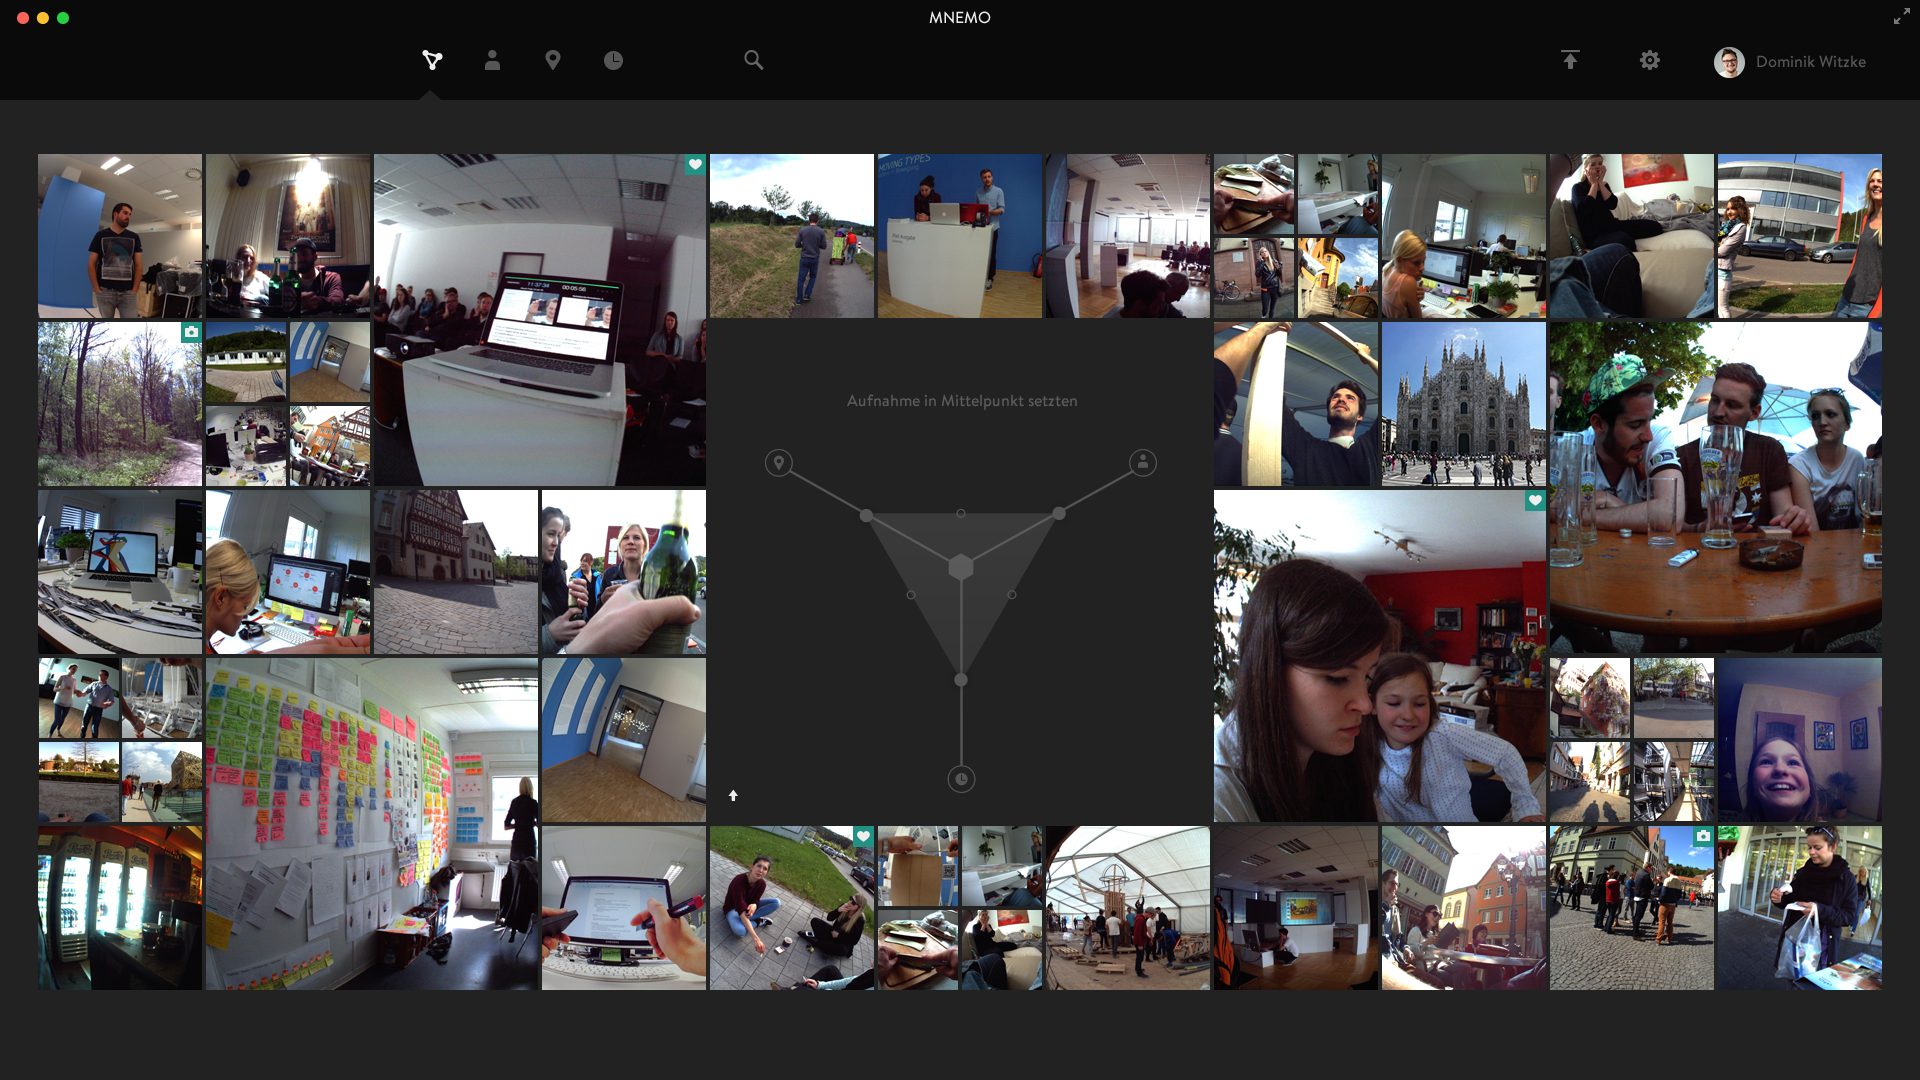Click the person node in the graph

[x=1143, y=462]
